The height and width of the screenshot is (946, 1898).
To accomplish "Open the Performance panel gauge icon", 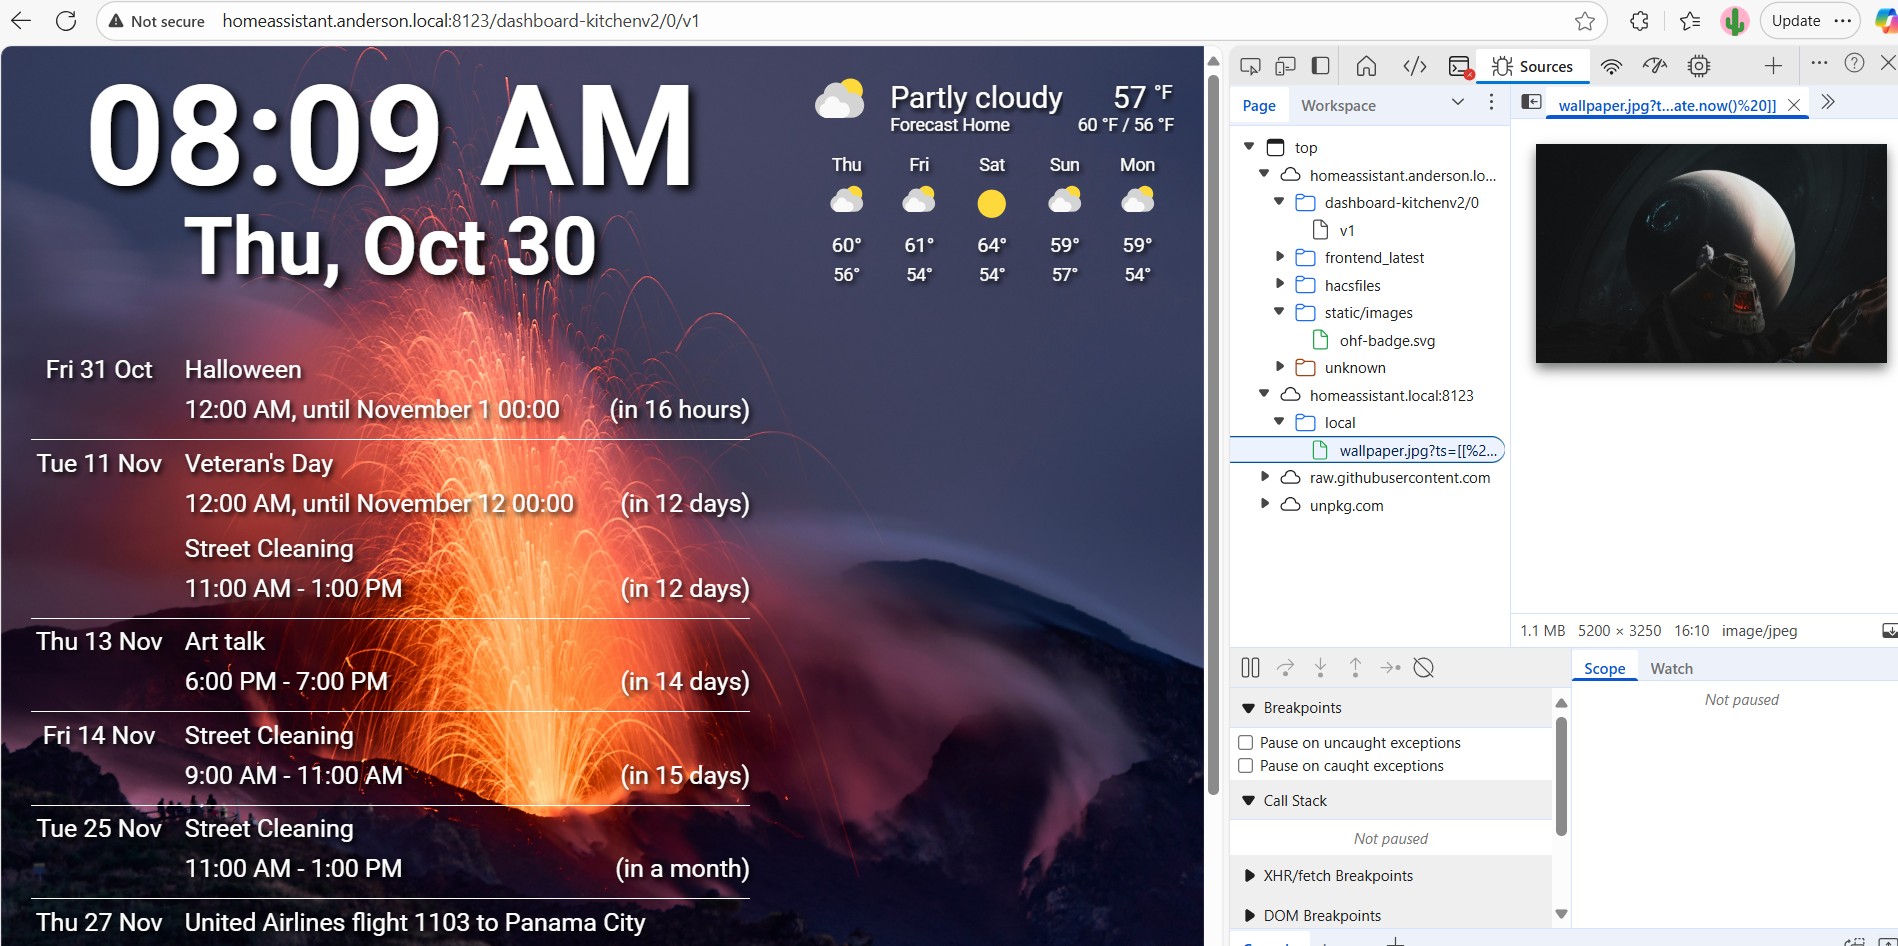I will [x=1654, y=66].
